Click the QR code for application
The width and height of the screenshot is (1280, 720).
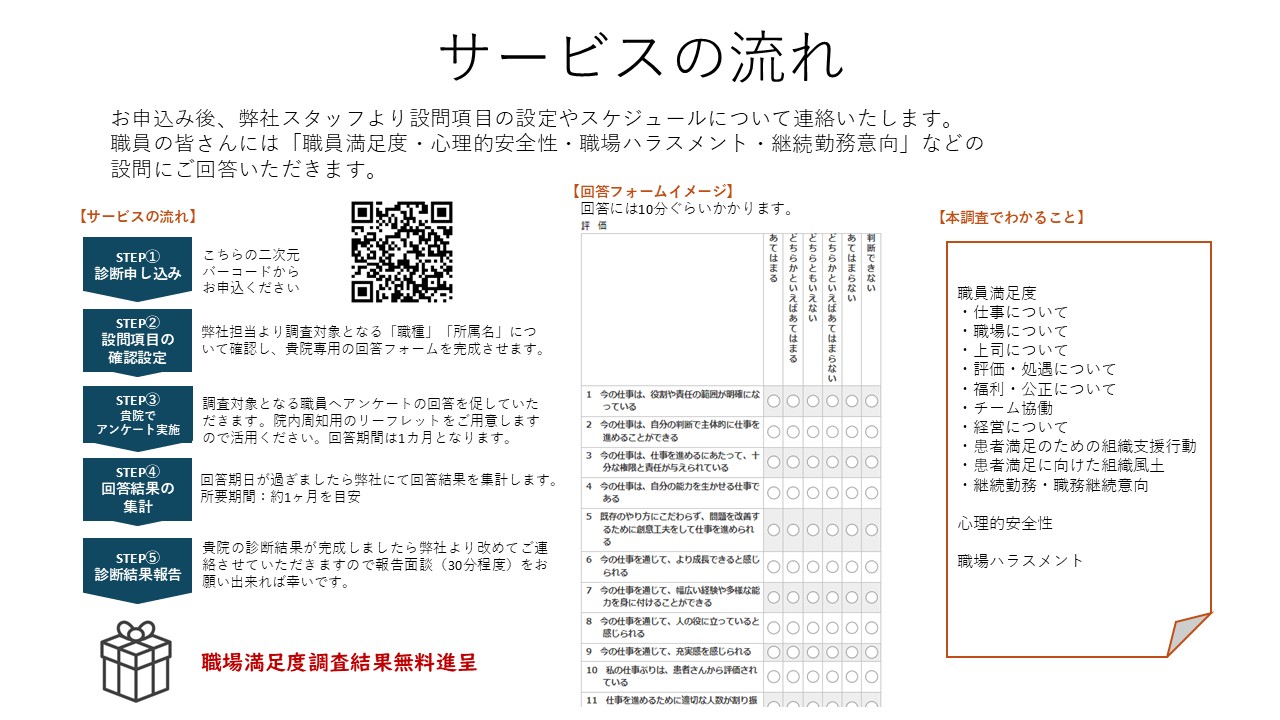pos(402,252)
